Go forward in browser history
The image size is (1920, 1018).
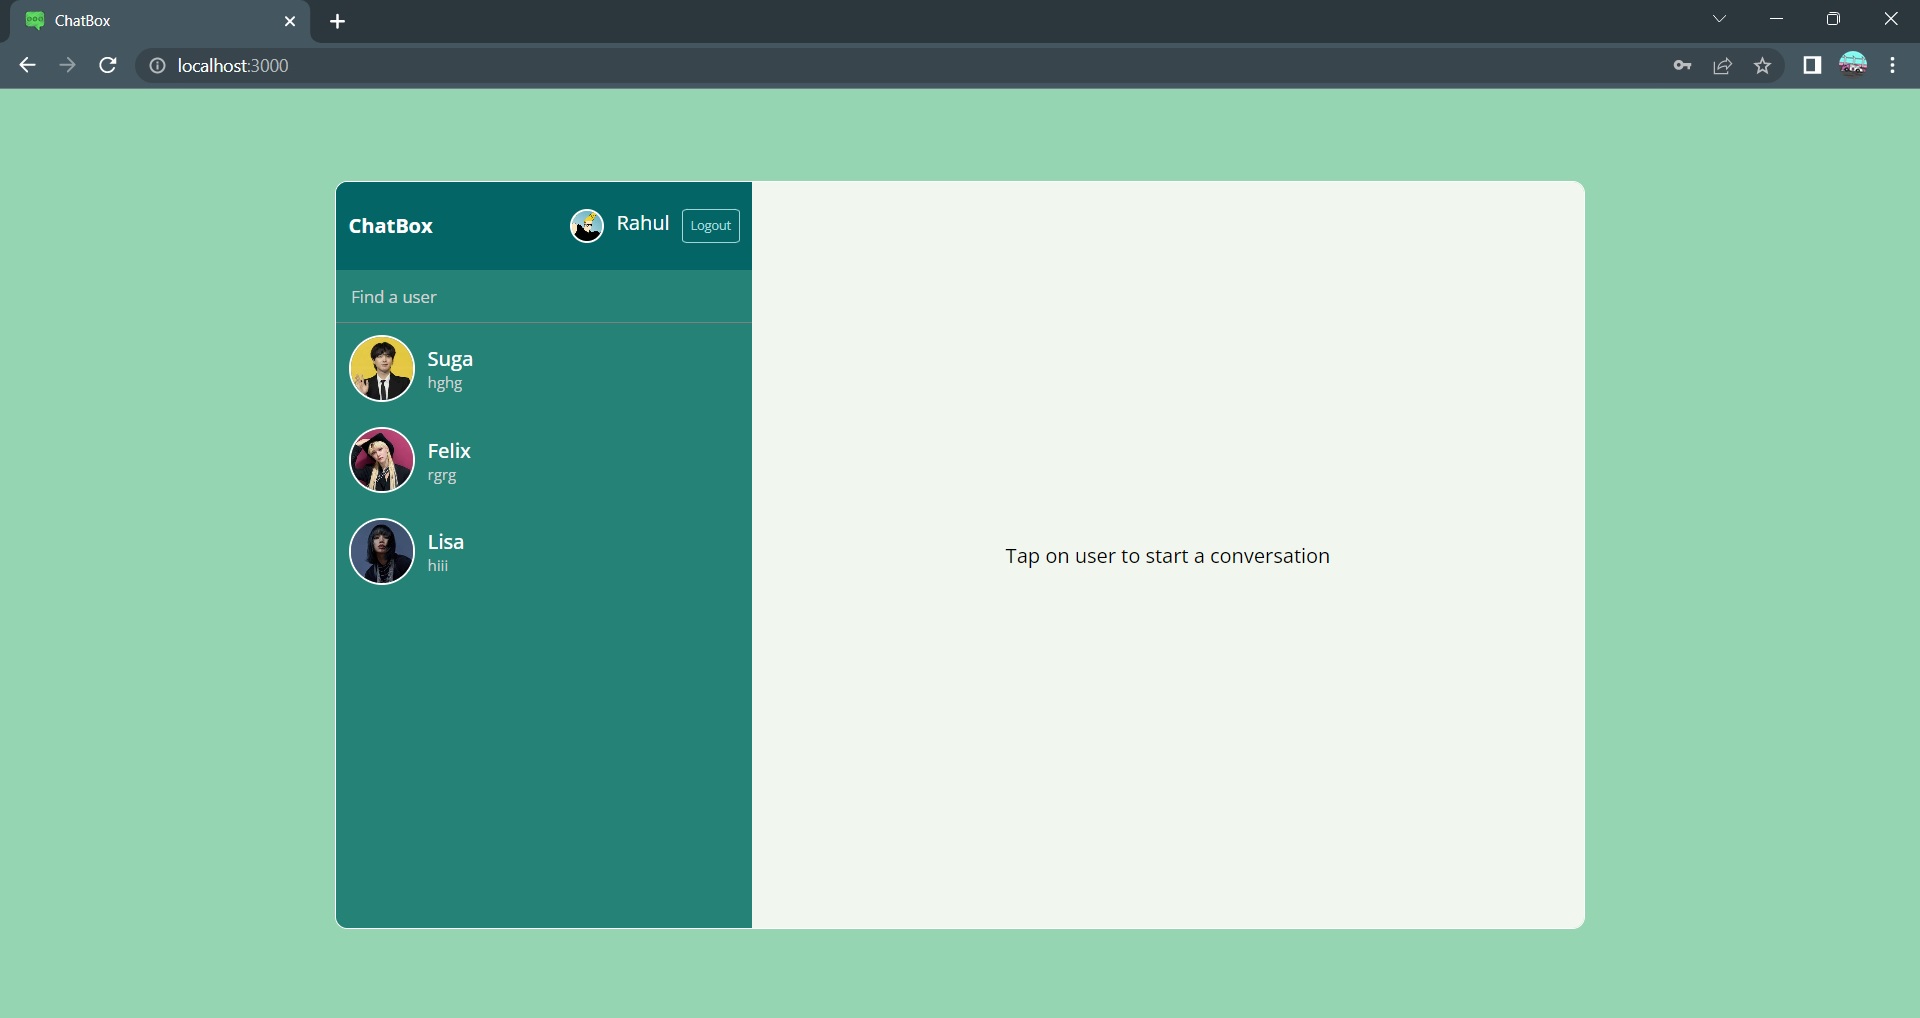coord(67,65)
